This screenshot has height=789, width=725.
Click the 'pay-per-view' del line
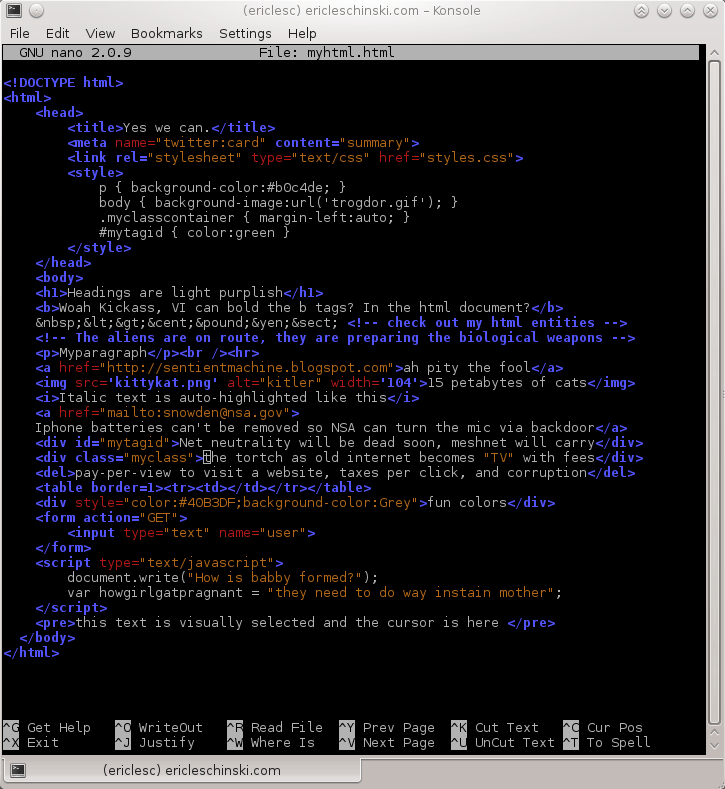(x=335, y=473)
